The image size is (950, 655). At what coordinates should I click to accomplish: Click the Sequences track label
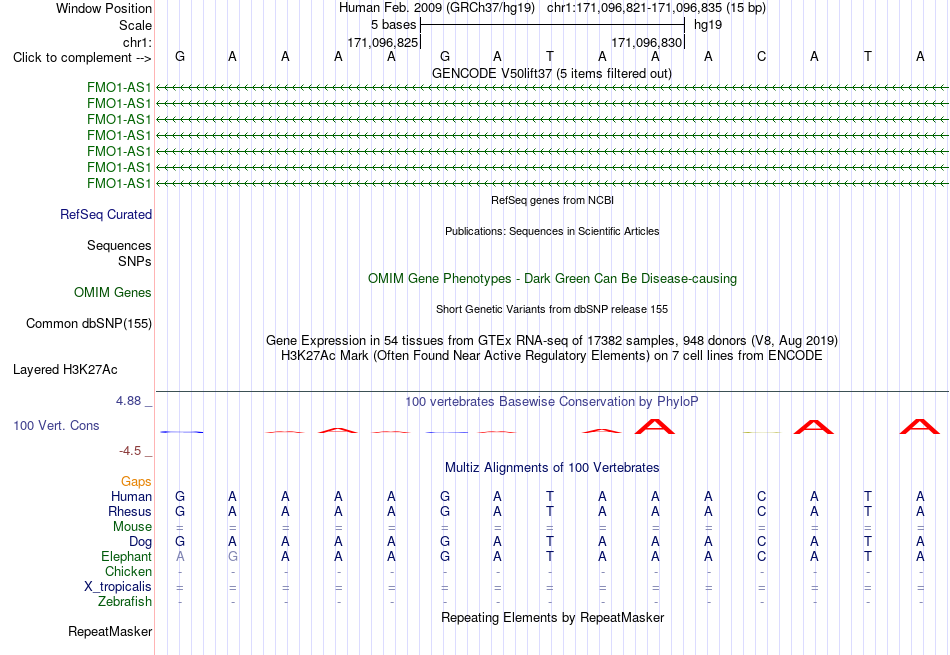click(x=119, y=245)
